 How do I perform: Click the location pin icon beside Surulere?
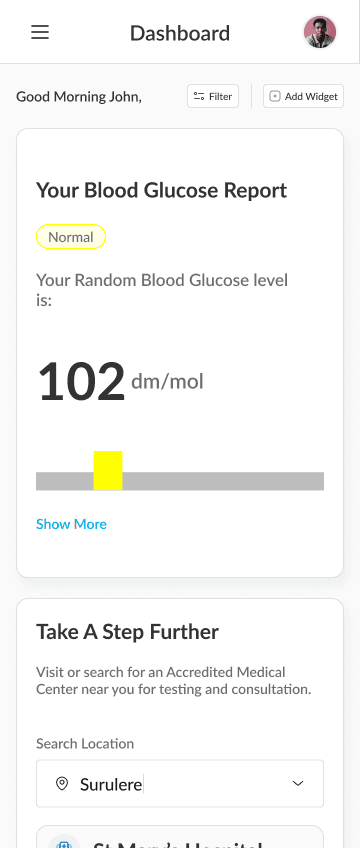click(62, 783)
